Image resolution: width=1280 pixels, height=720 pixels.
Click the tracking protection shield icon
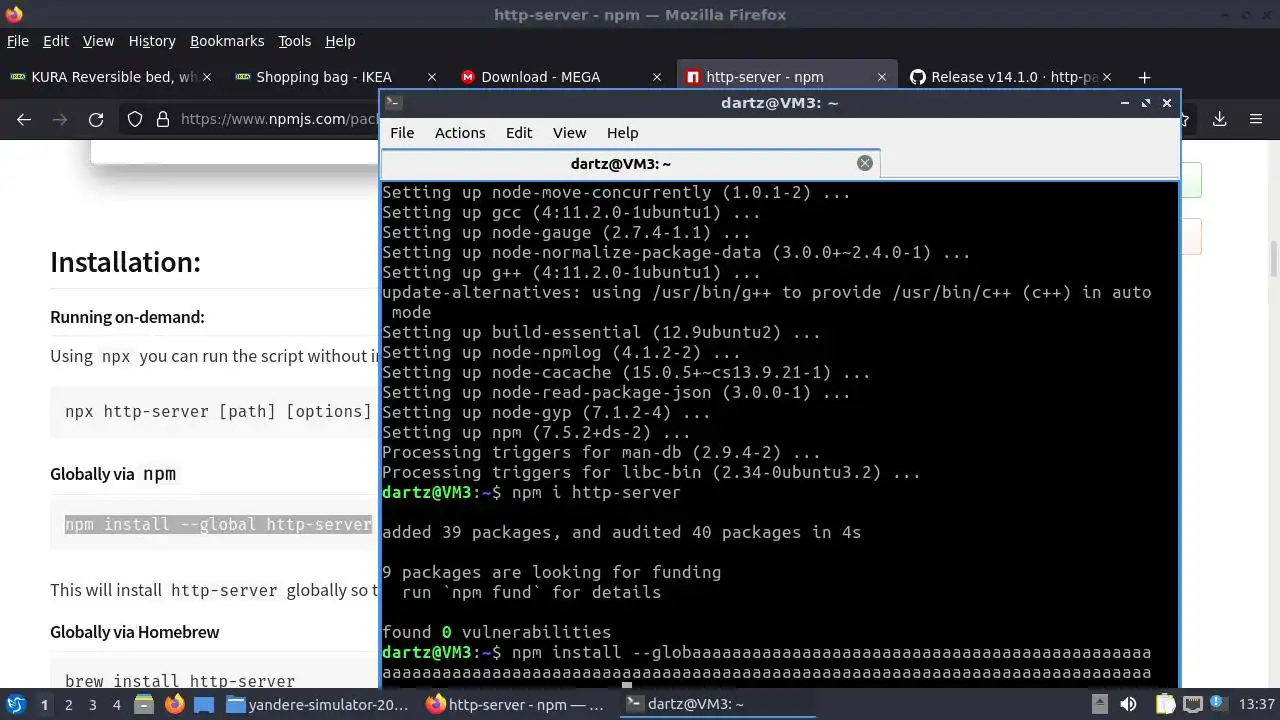[135, 119]
